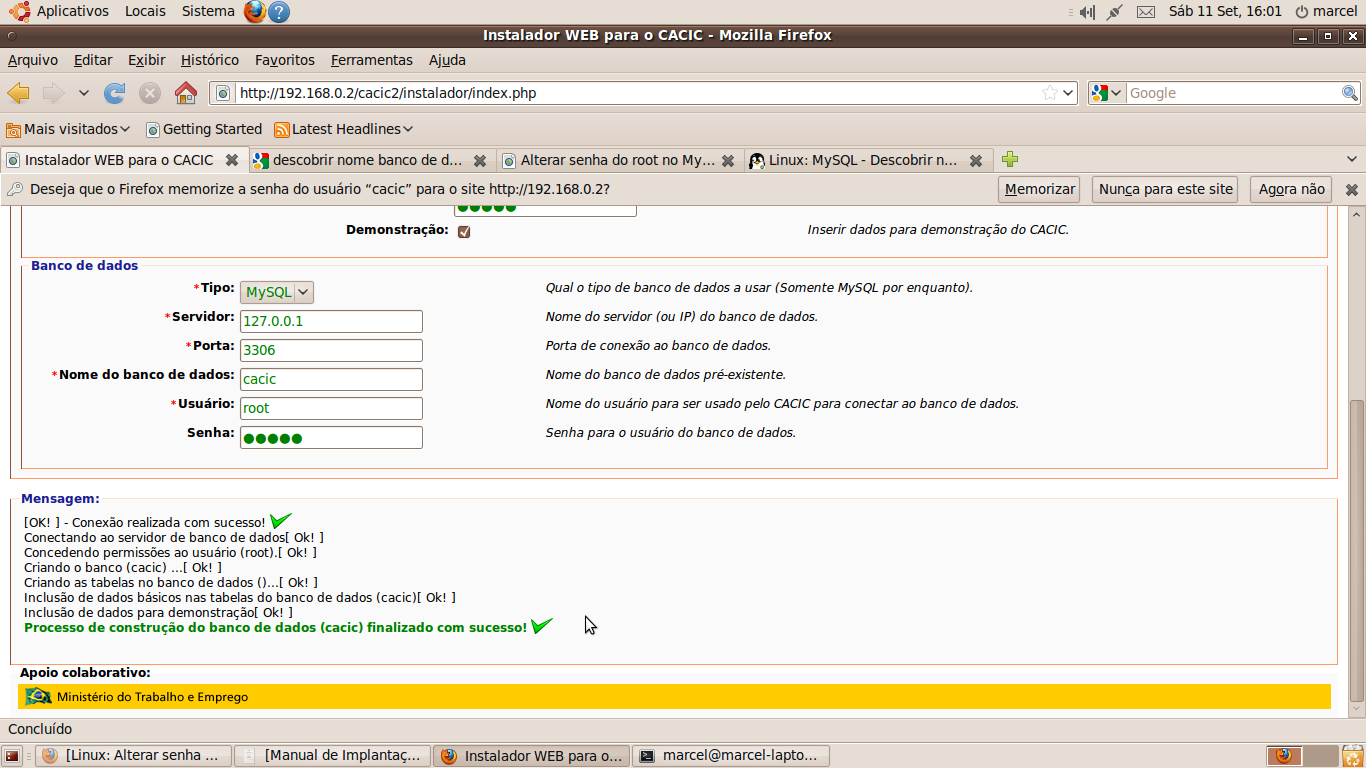The height and width of the screenshot is (768, 1366).
Task: Open the search engine selector dropdown
Action: tap(1107, 93)
